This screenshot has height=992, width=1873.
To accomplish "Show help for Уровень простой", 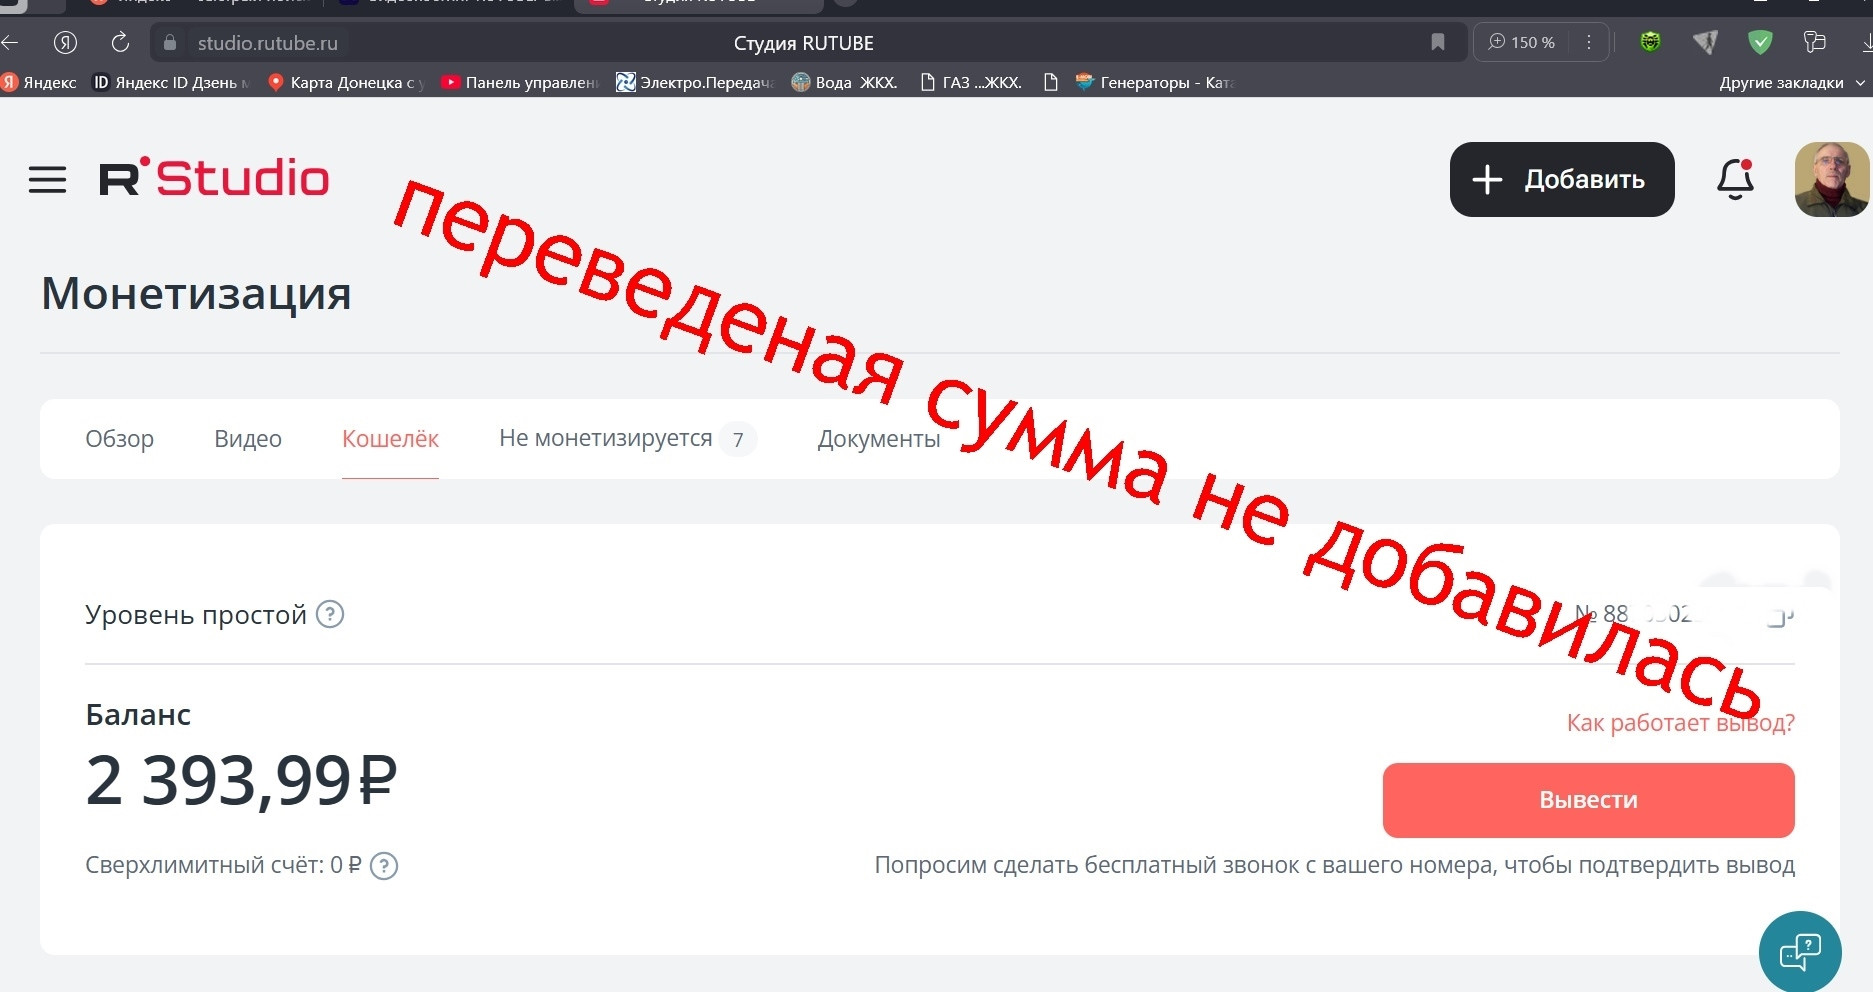I will pyautogui.click(x=330, y=614).
